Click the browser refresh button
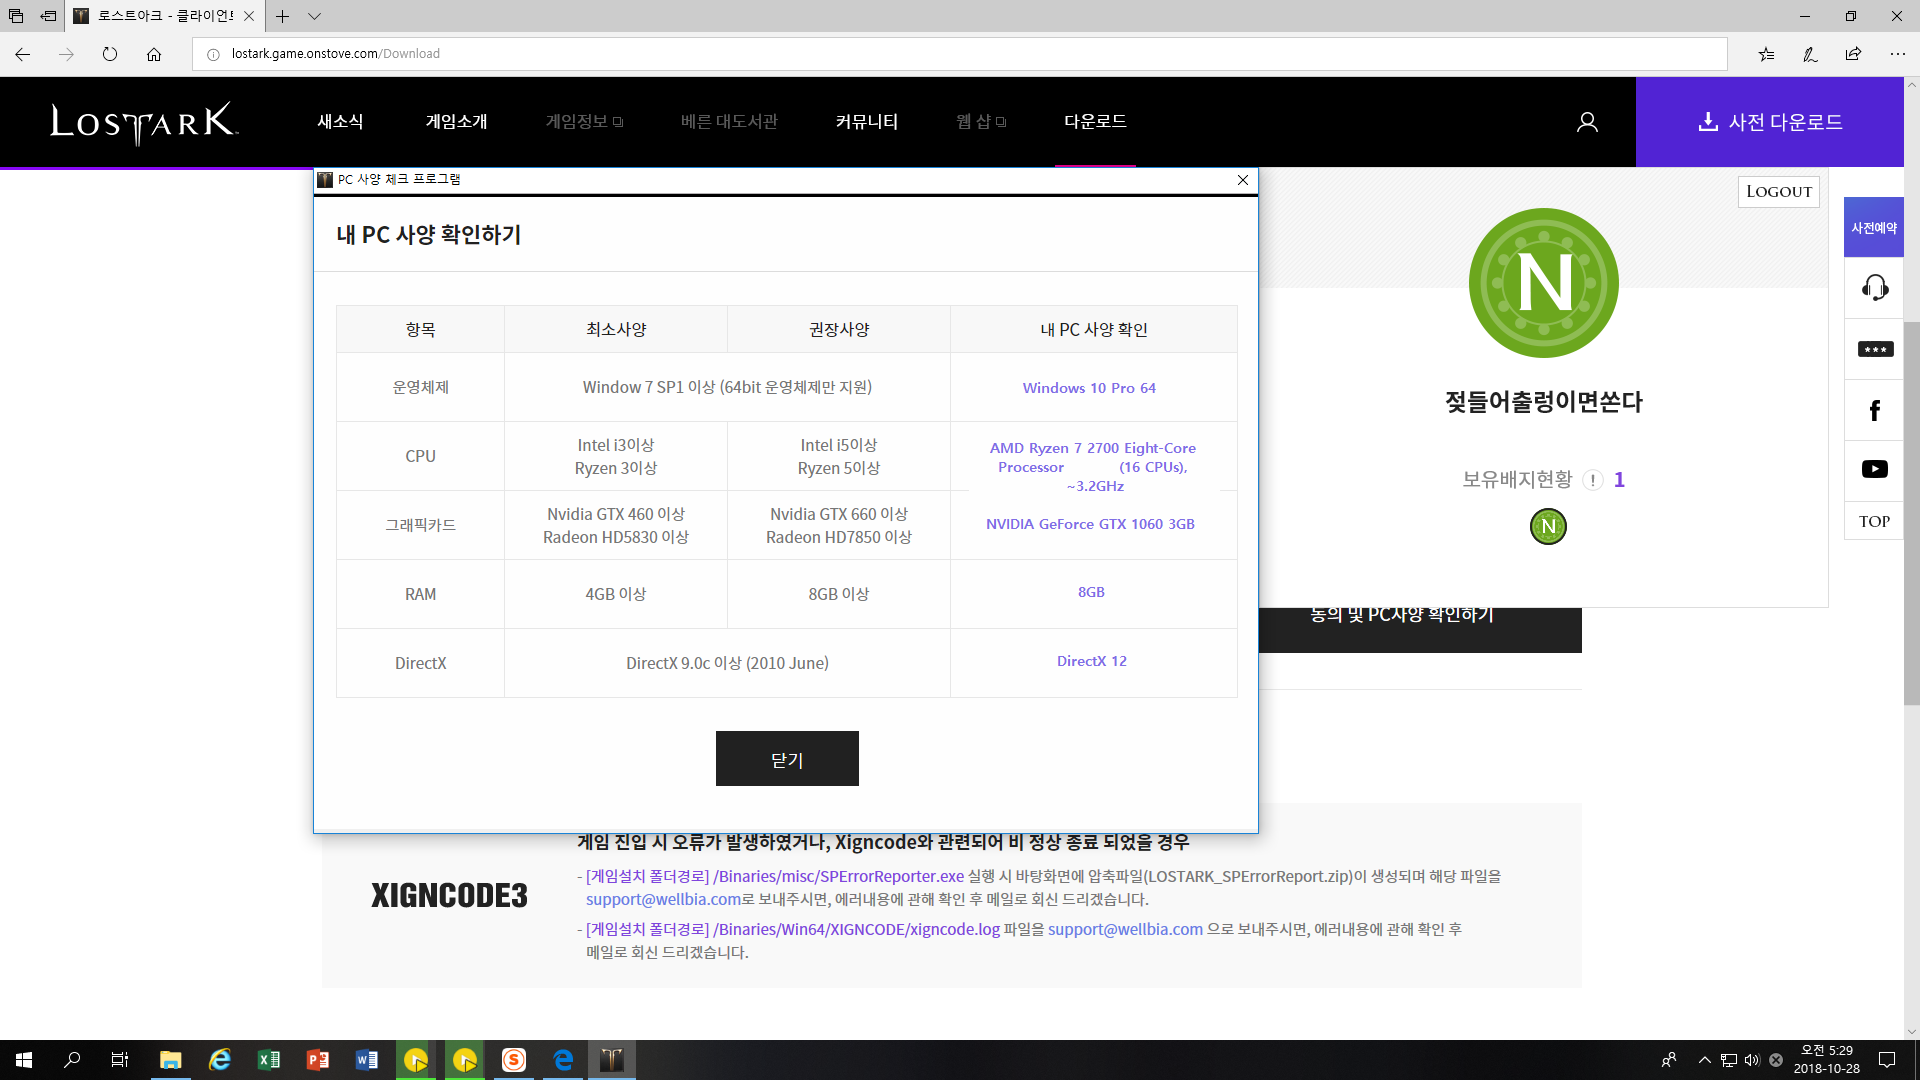 110,54
